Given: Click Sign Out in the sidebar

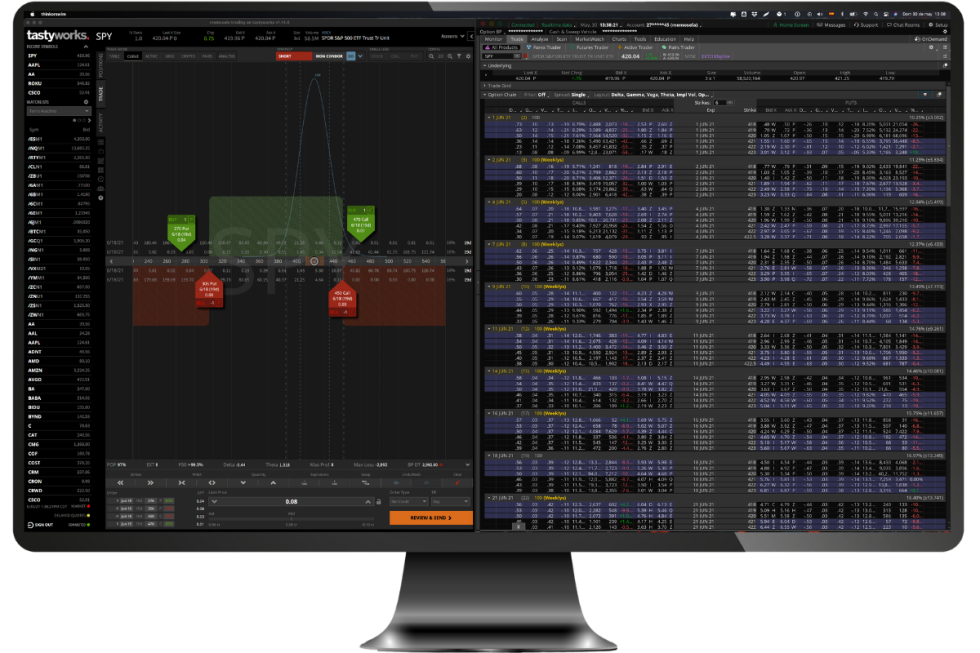Looking at the screenshot, I should [42, 524].
